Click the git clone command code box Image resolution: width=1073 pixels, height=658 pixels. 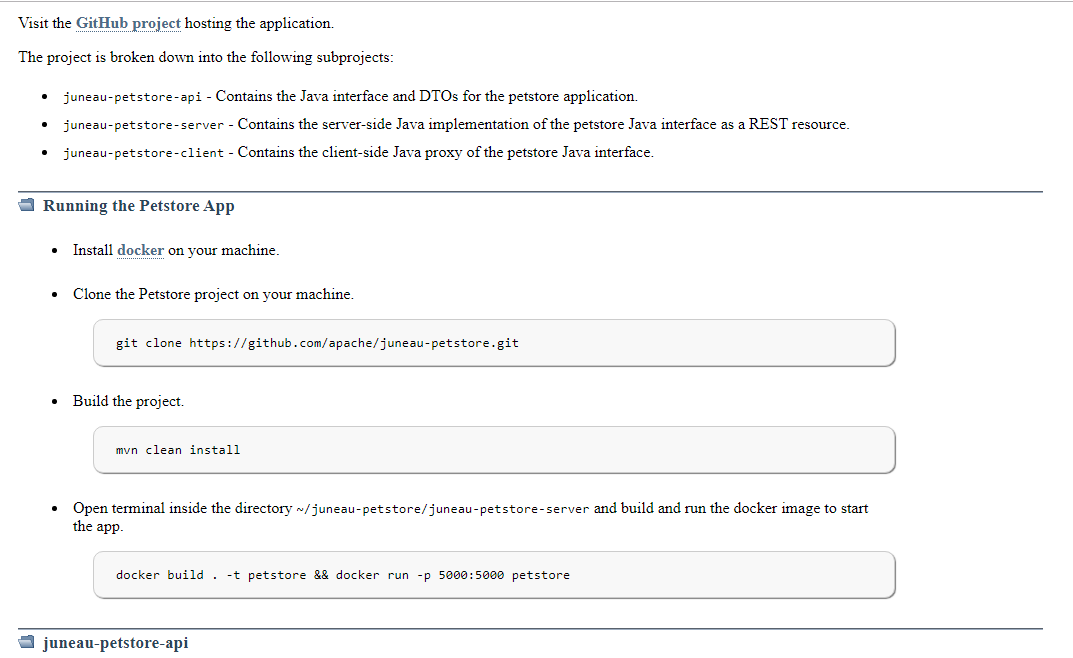click(494, 343)
